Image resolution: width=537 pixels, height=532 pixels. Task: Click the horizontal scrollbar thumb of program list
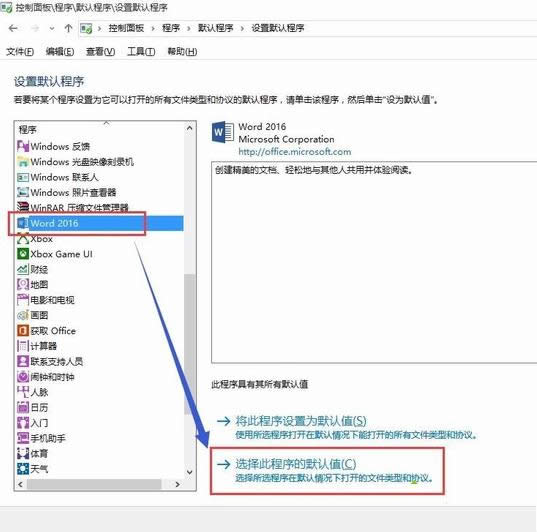[94, 484]
